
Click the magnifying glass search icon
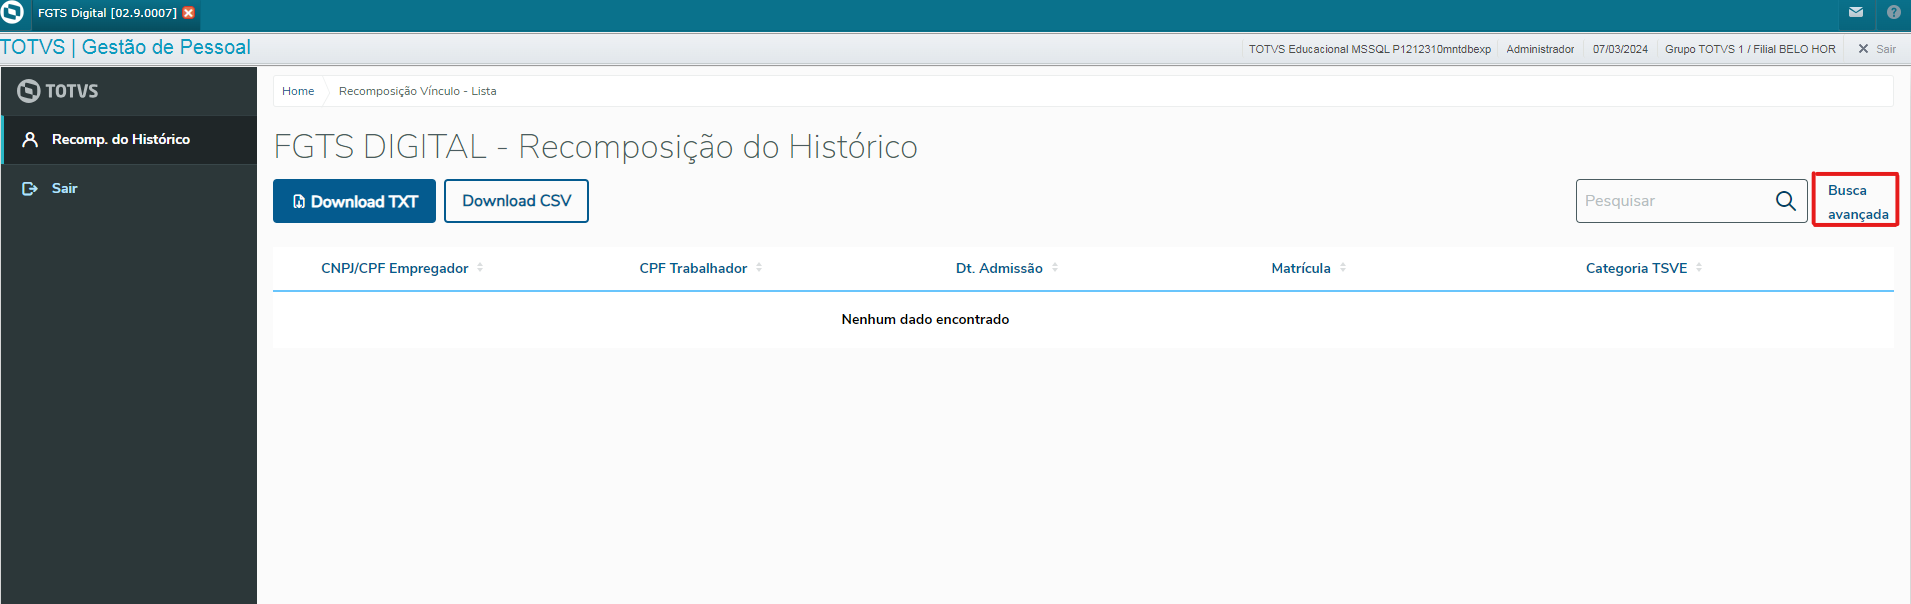click(x=1786, y=201)
